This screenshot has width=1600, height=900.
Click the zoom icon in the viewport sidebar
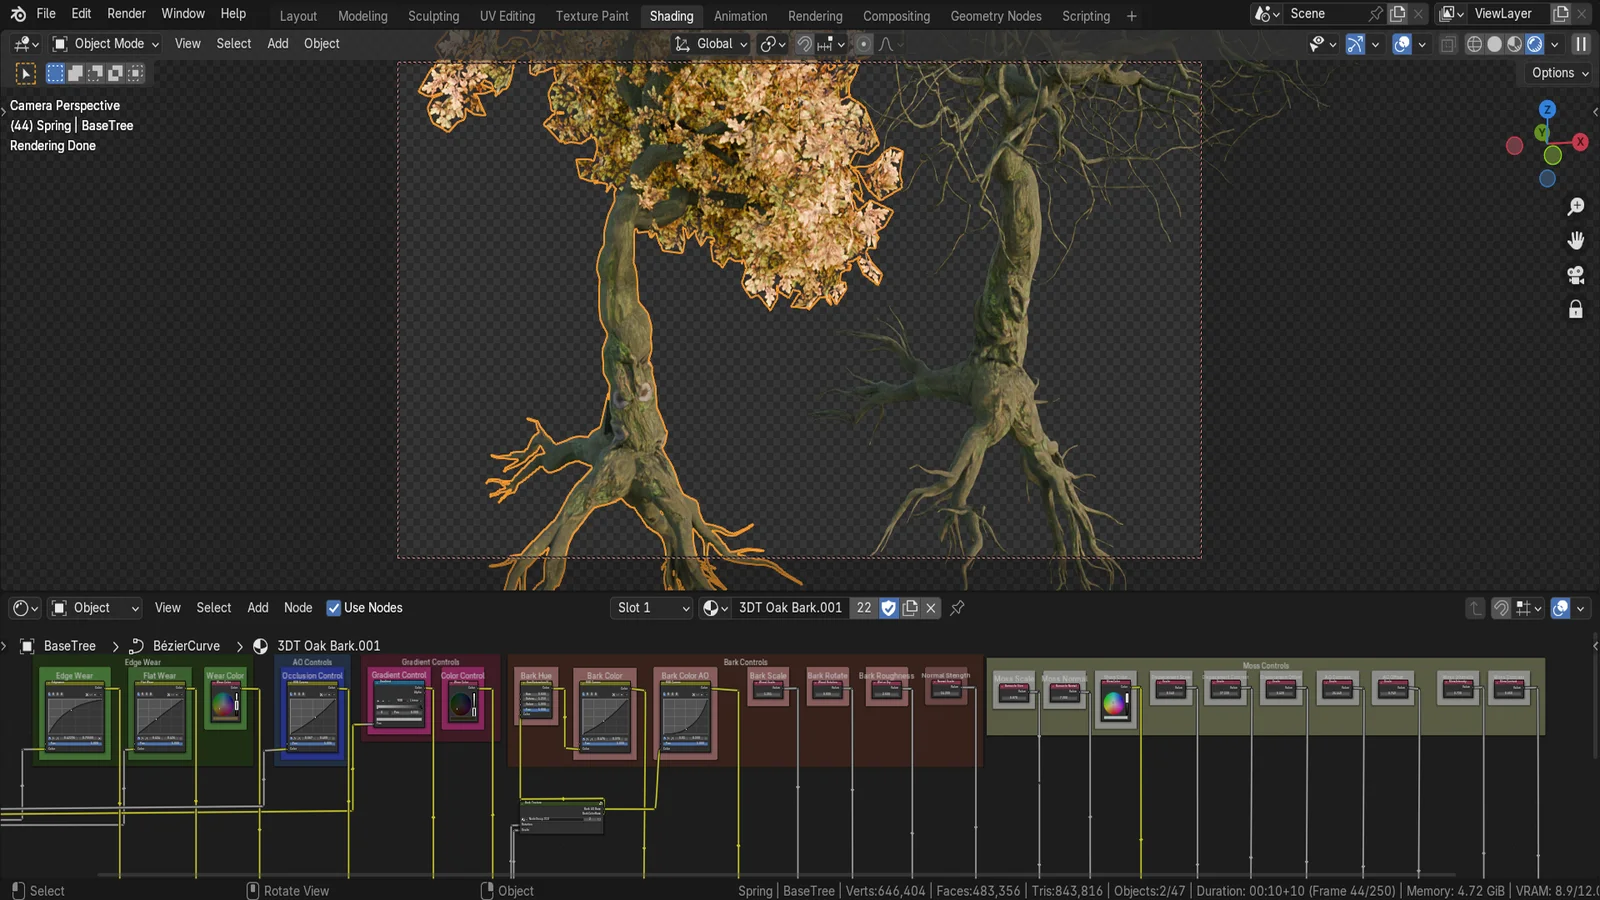point(1576,206)
